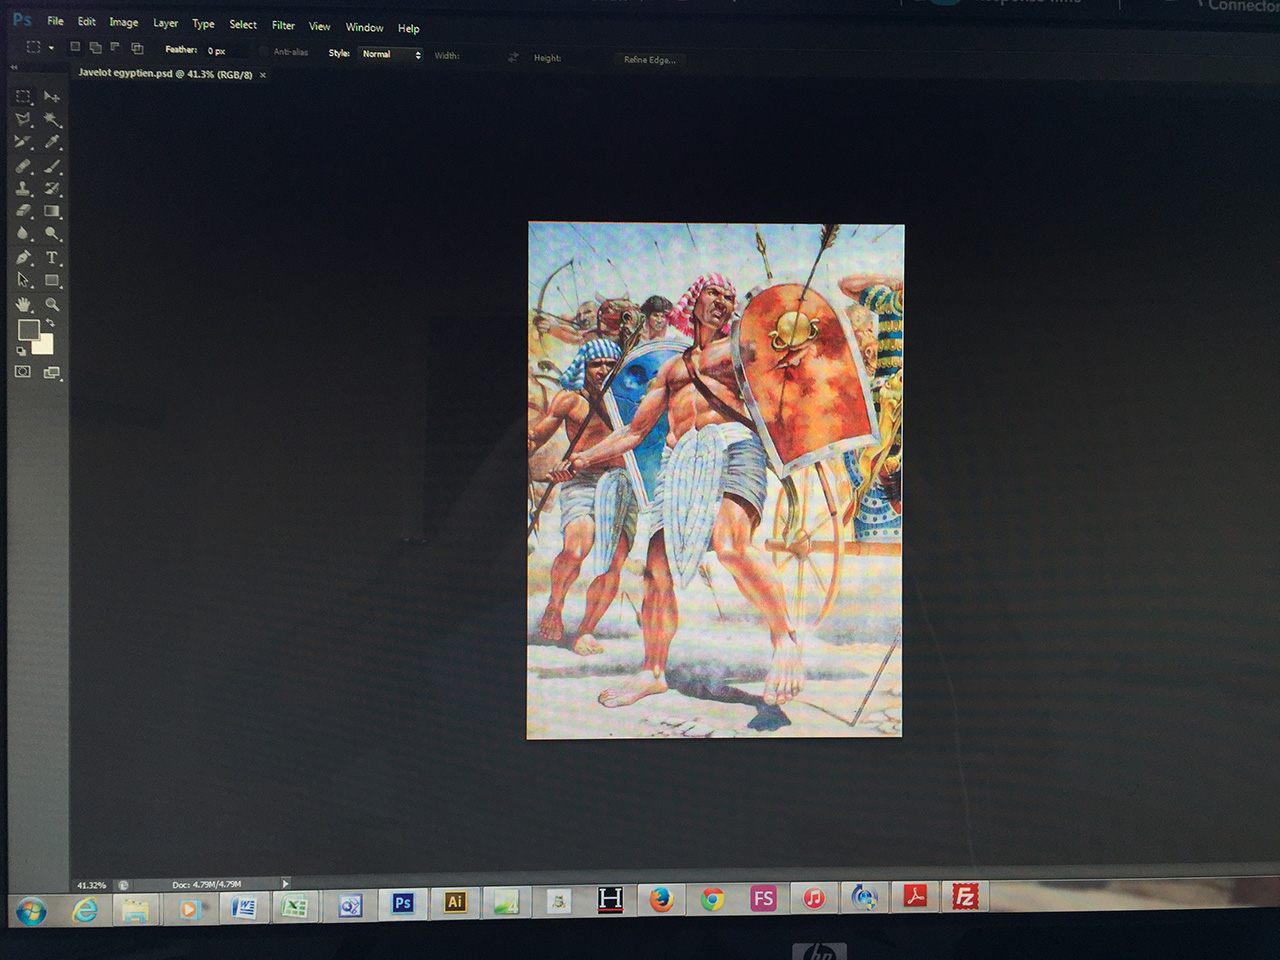Open the Filter menu

click(283, 25)
